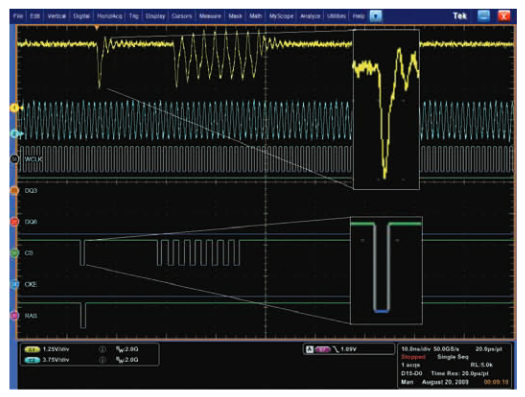This screenshot has width=525, height=397.
Task: Open the Vertical menu
Action: pyautogui.click(x=57, y=16)
